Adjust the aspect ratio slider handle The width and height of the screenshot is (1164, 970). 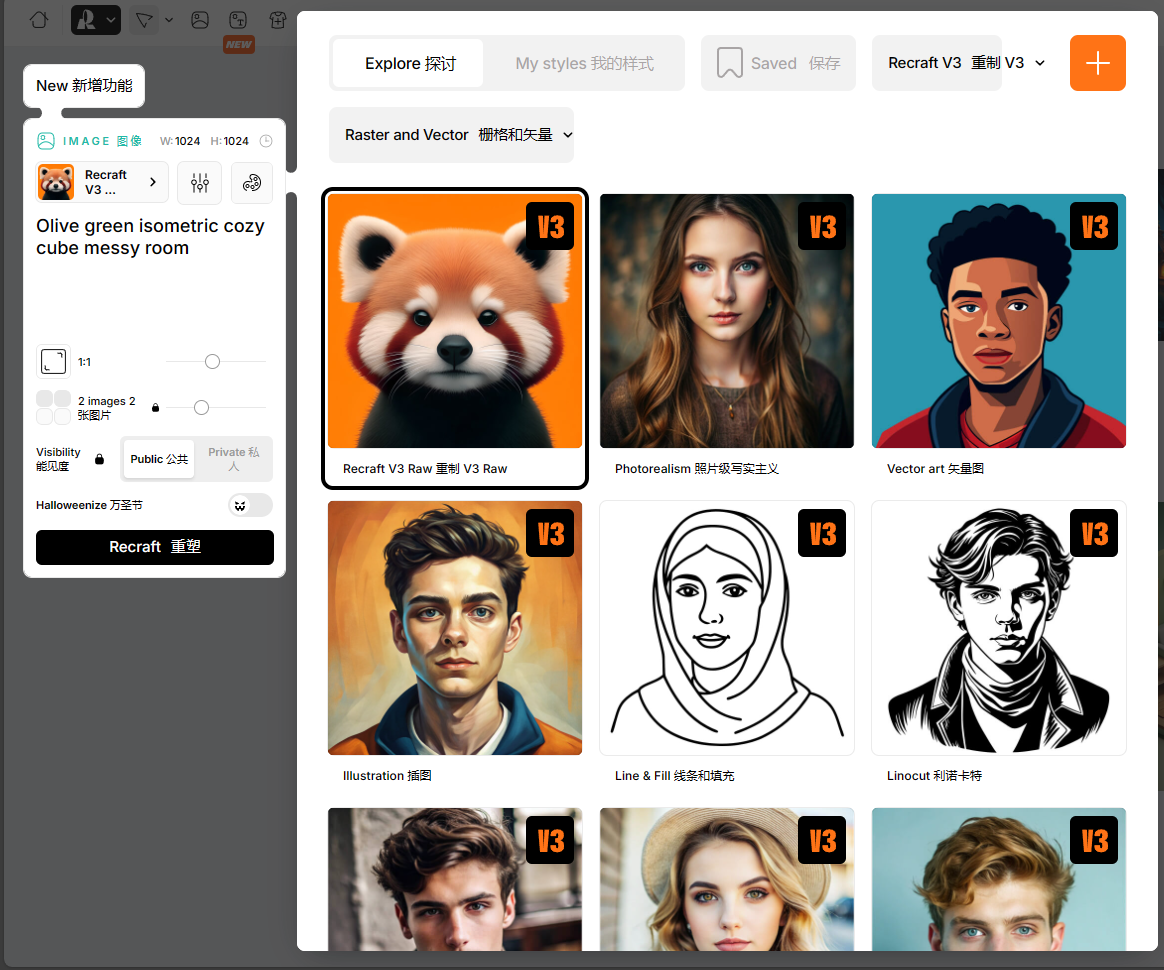point(212,361)
